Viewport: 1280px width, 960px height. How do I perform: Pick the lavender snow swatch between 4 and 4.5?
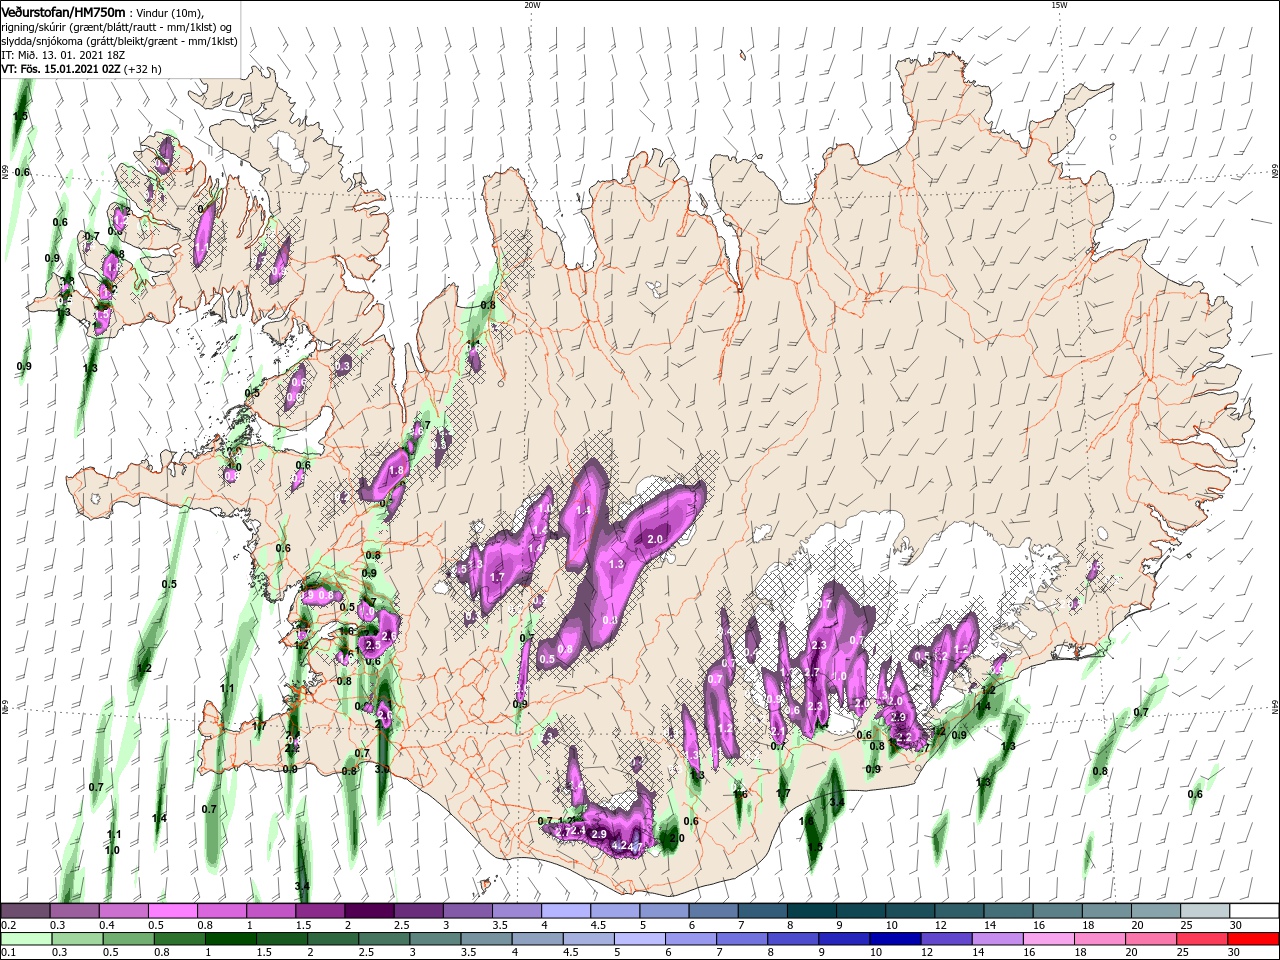pyautogui.click(x=565, y=911)
